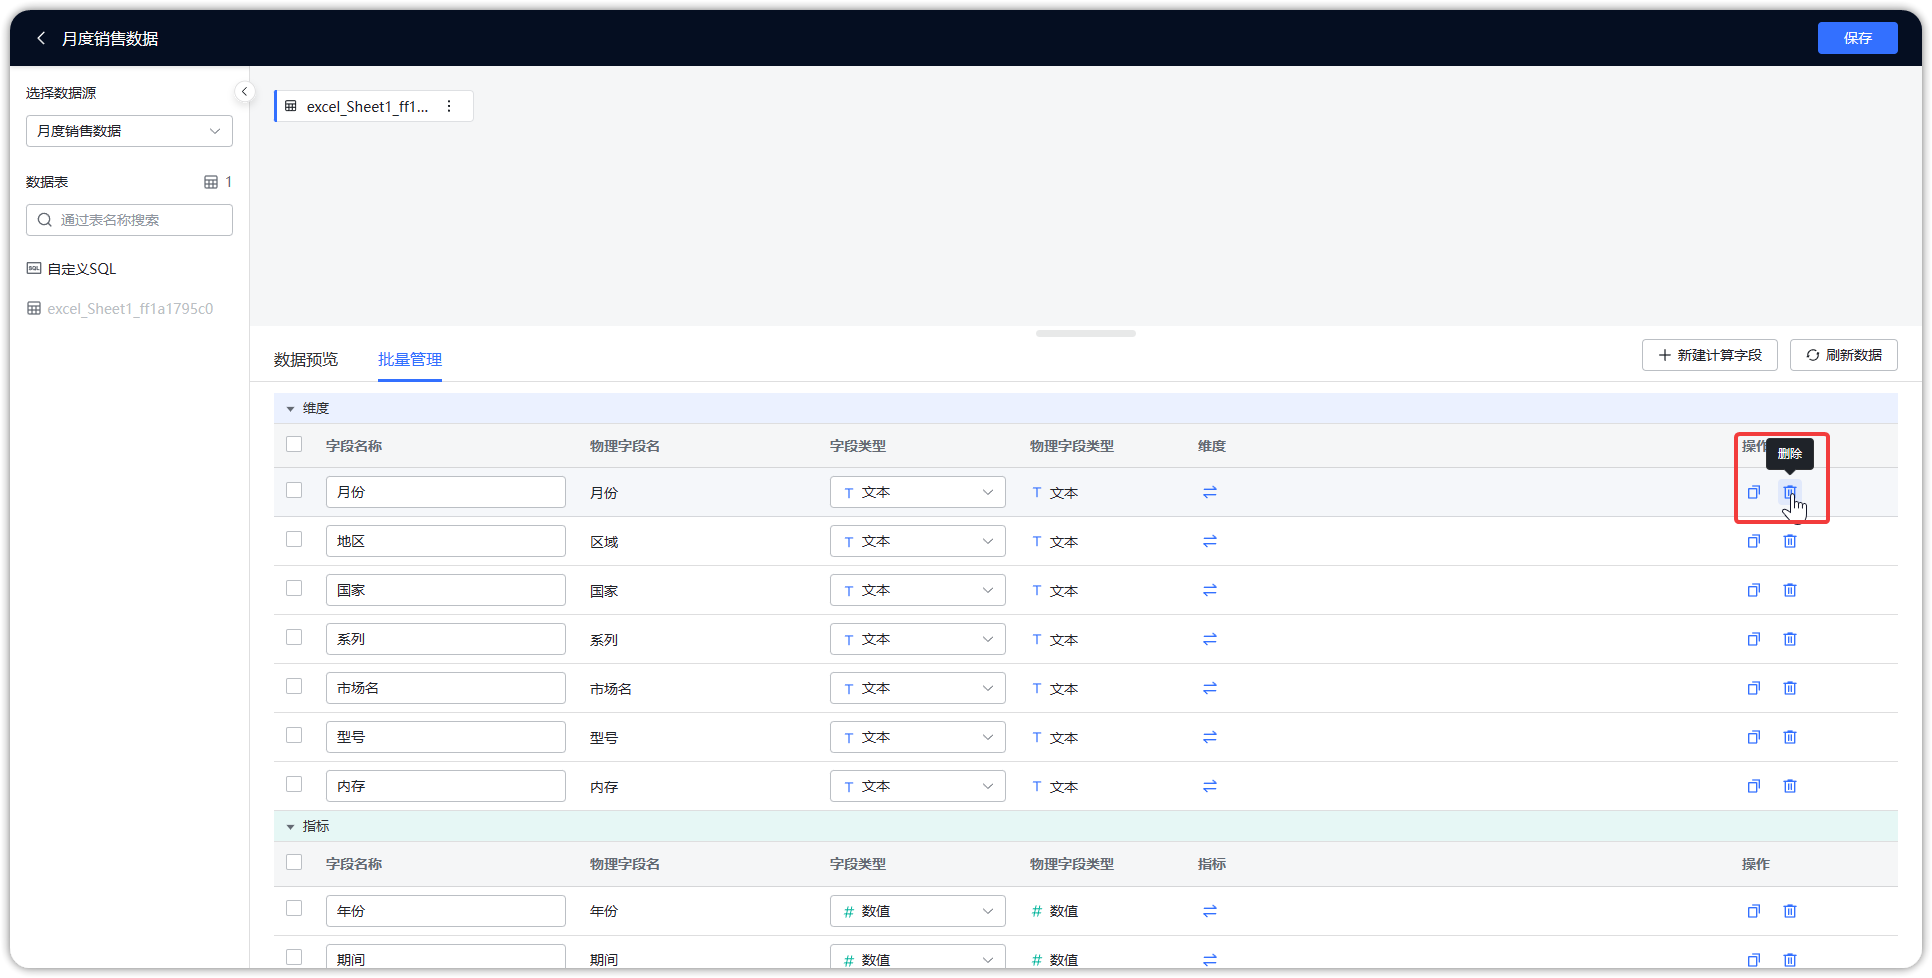Viewport: 1932px width, 978px height.
Task: Convert 国家 dimension to metric
Action: click(1210, 590)
